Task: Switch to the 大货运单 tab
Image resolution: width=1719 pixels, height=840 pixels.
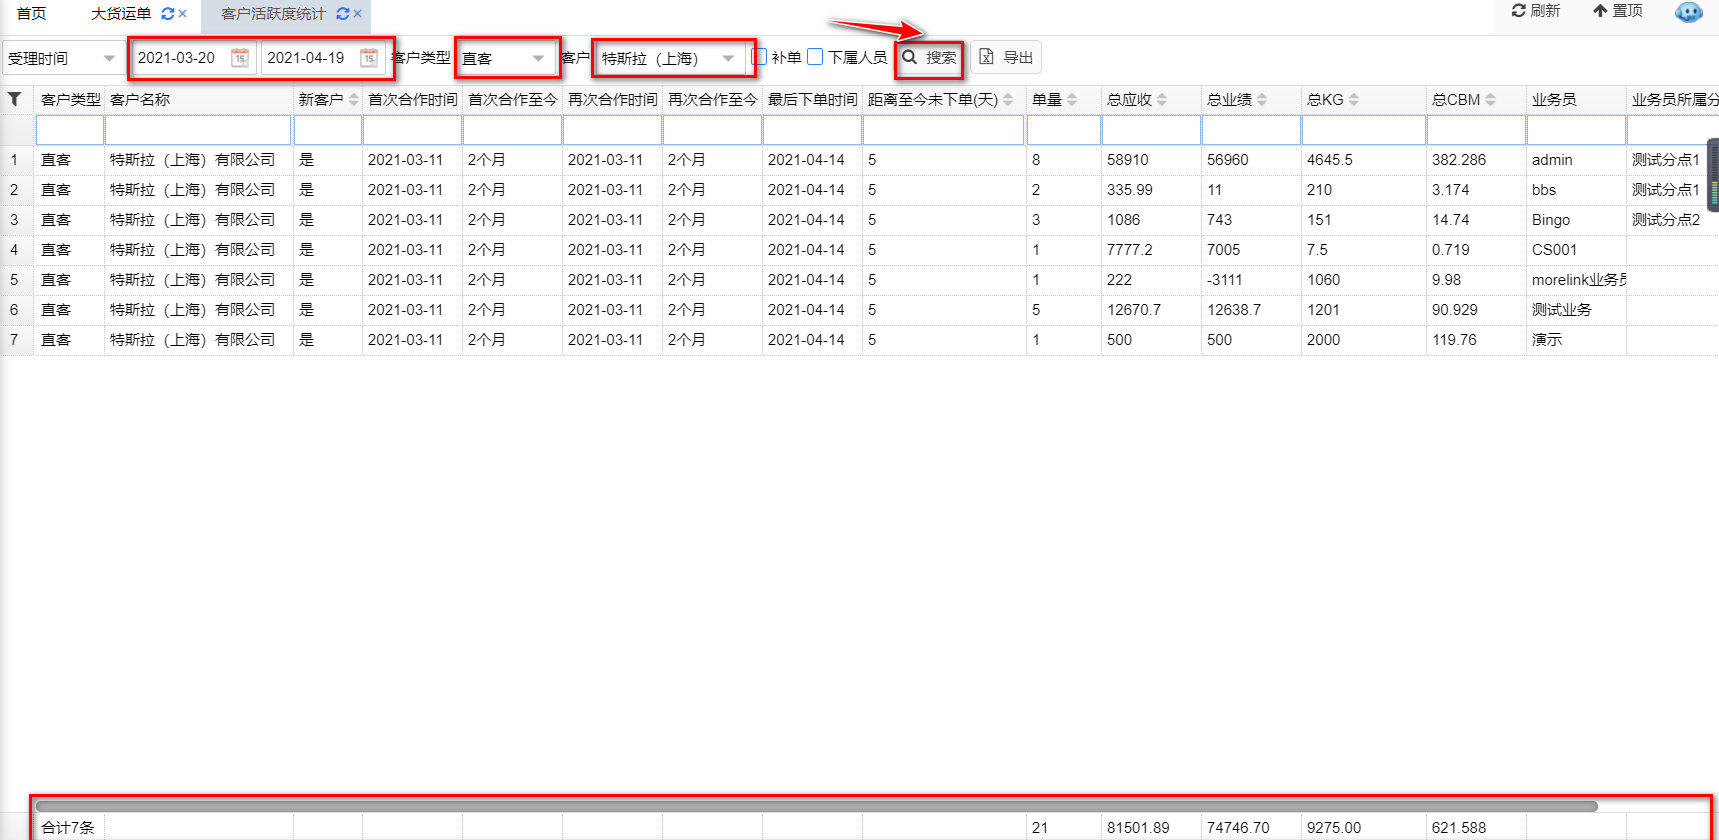Action: [x=121, y=14]
